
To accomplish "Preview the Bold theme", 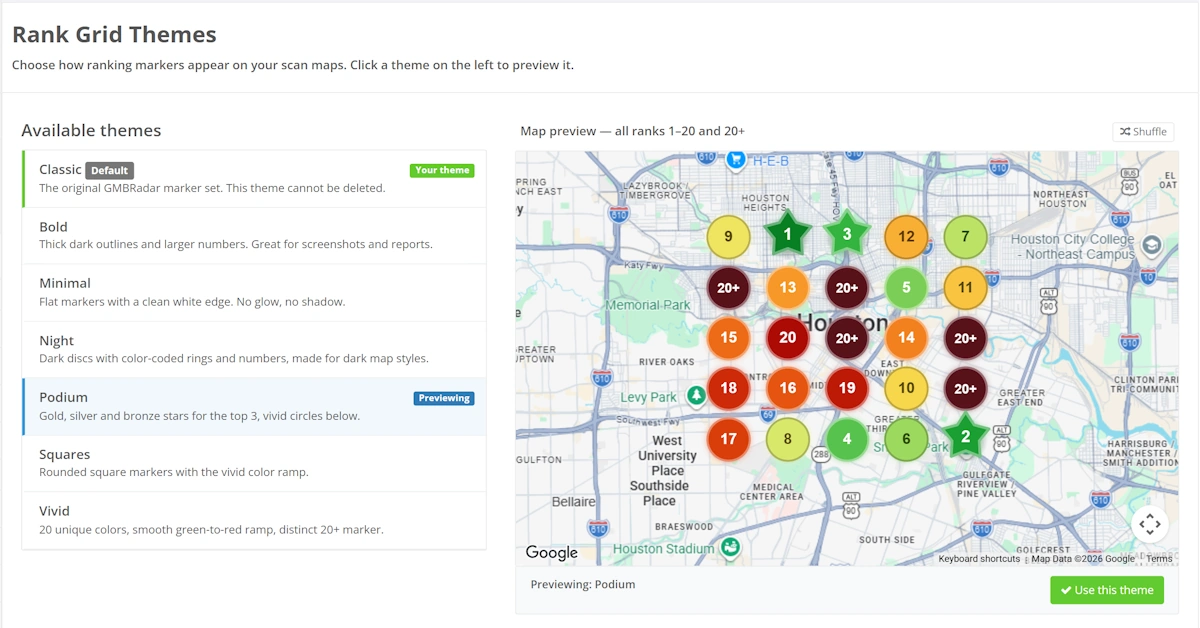I will (x=255, y=236).
